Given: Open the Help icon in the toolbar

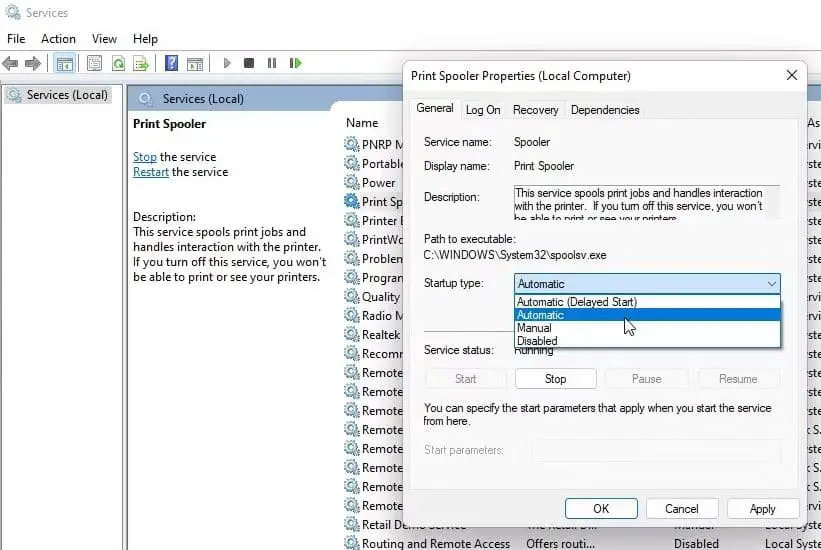Looking at the screenshot, I should (171, 63).
